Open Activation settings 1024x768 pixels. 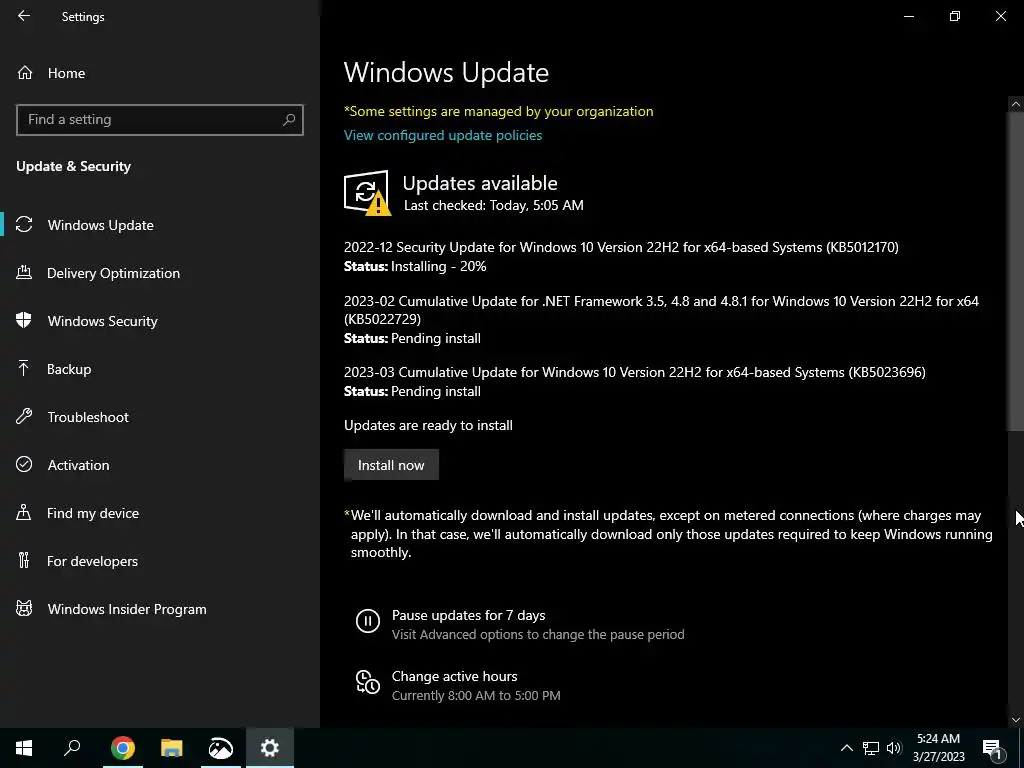(x=160, y=465)
